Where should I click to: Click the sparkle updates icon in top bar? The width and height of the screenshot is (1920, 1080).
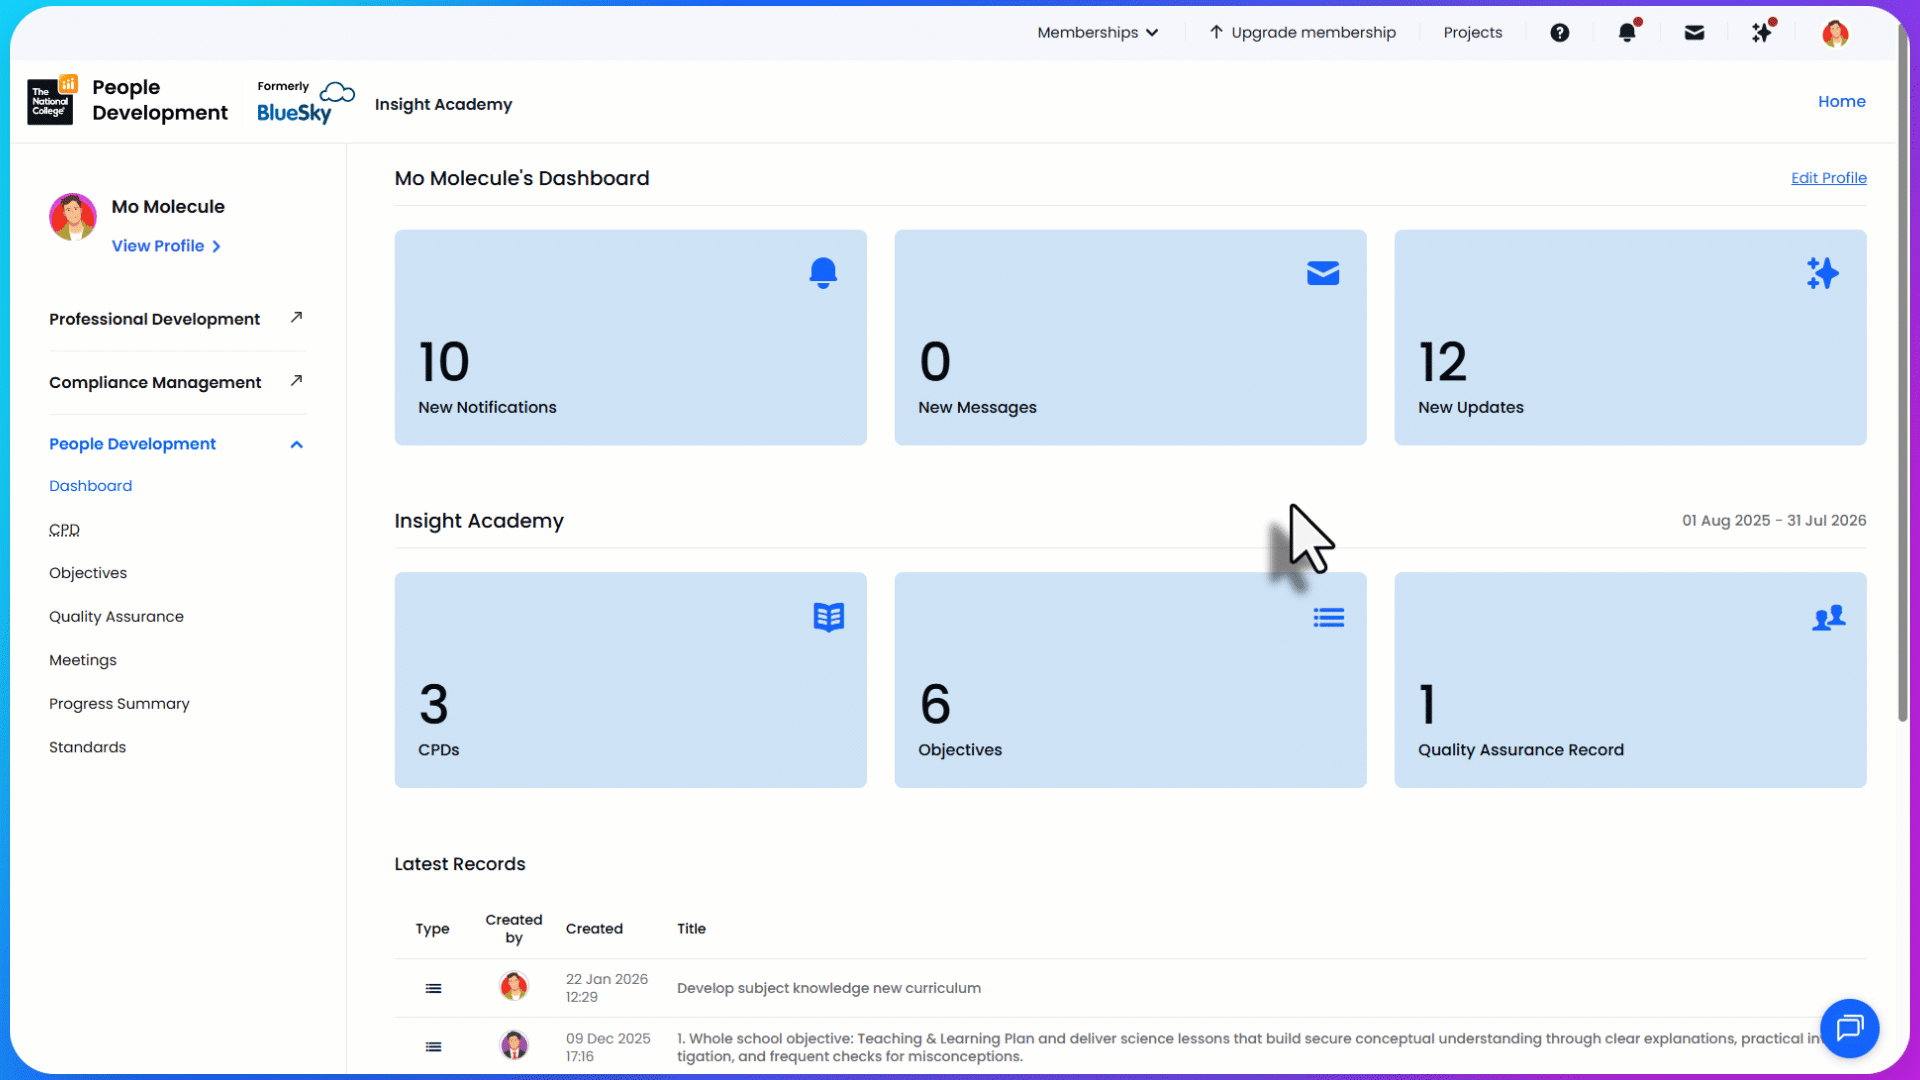[x=1762, y=33]
